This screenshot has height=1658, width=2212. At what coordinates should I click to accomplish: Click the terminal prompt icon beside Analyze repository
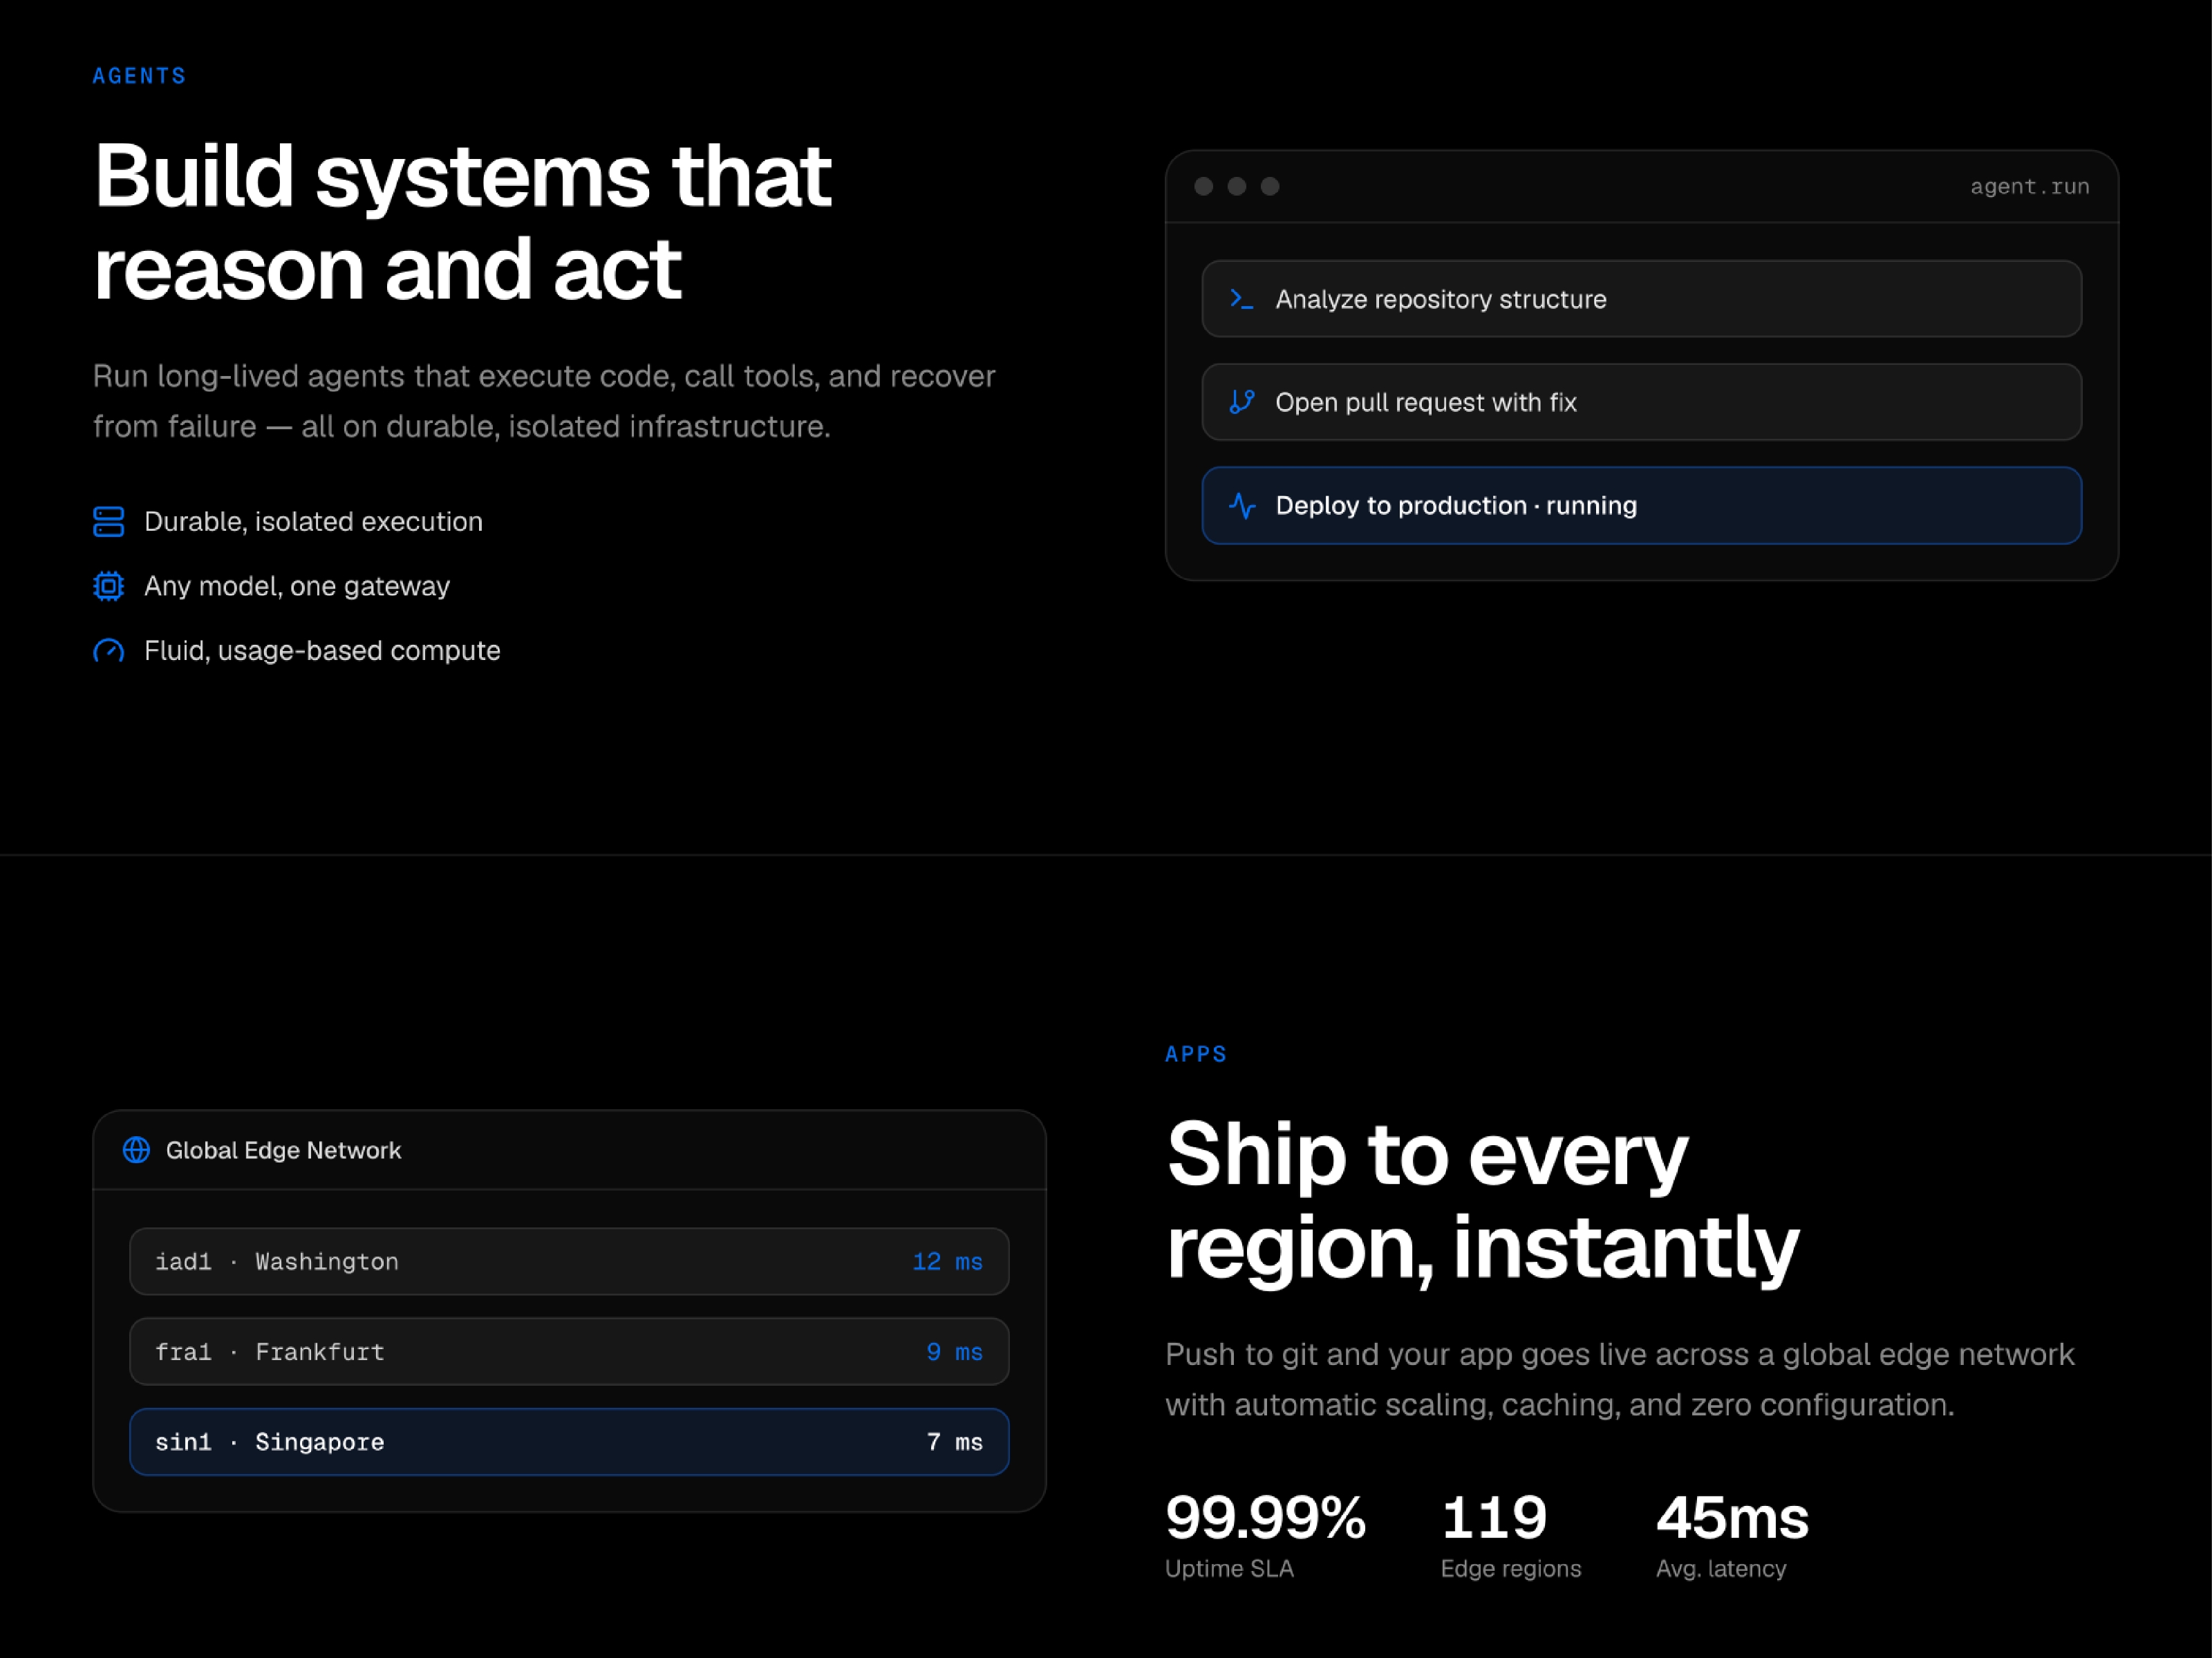[1241, 299]
